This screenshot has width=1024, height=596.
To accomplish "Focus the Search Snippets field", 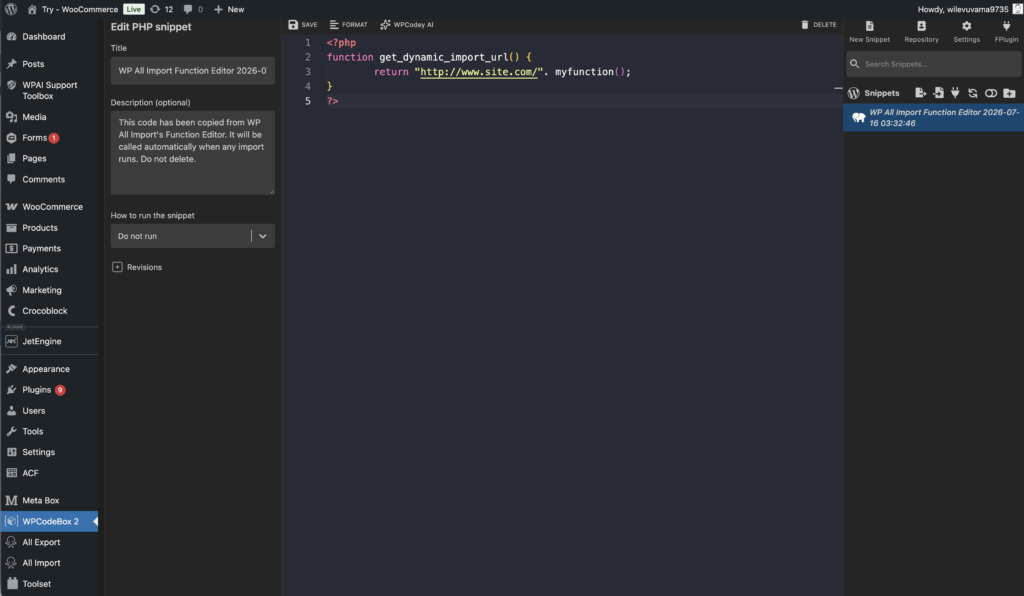I will point(934,64).
